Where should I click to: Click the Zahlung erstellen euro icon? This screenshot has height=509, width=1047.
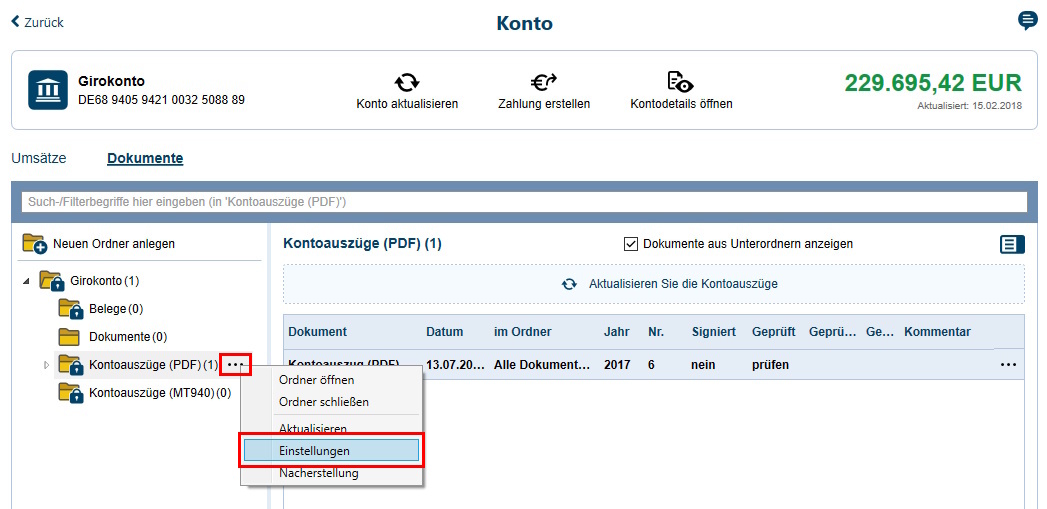543,82
